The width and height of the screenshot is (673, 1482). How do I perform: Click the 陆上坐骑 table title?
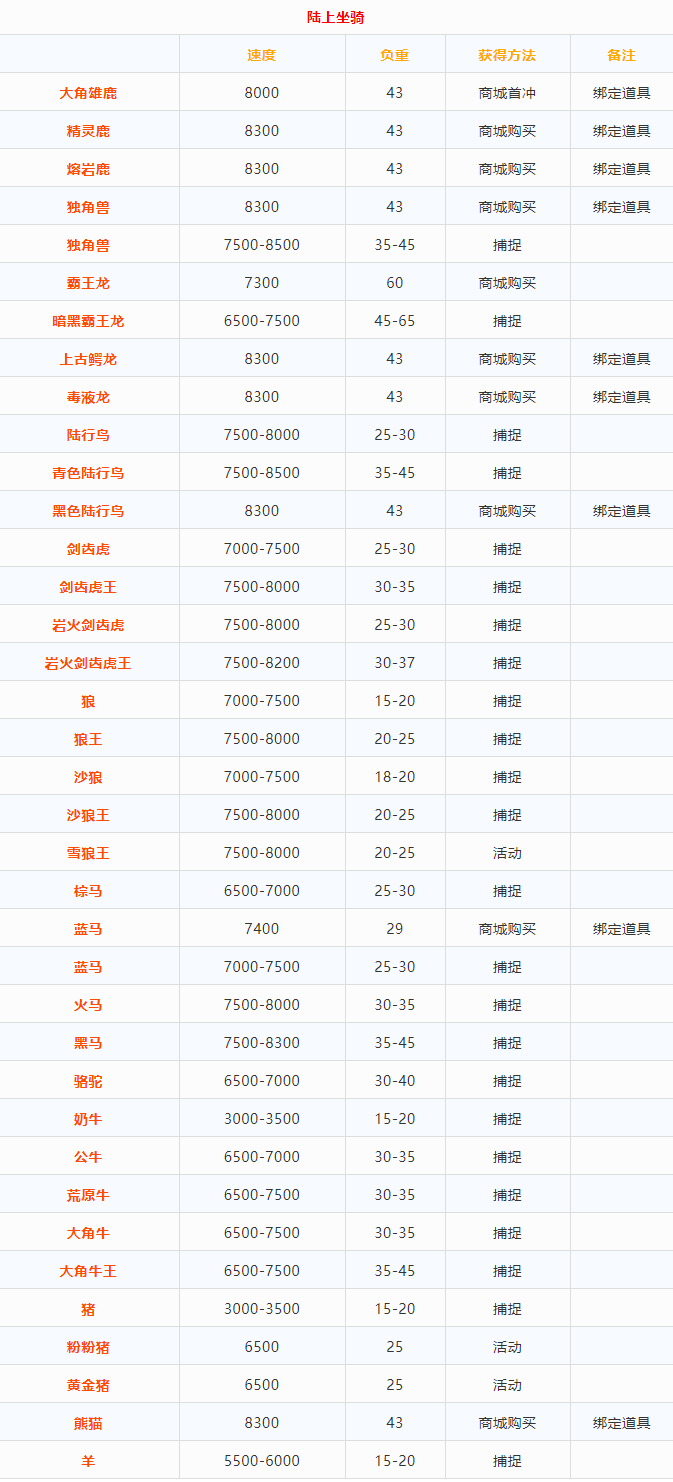336,17
